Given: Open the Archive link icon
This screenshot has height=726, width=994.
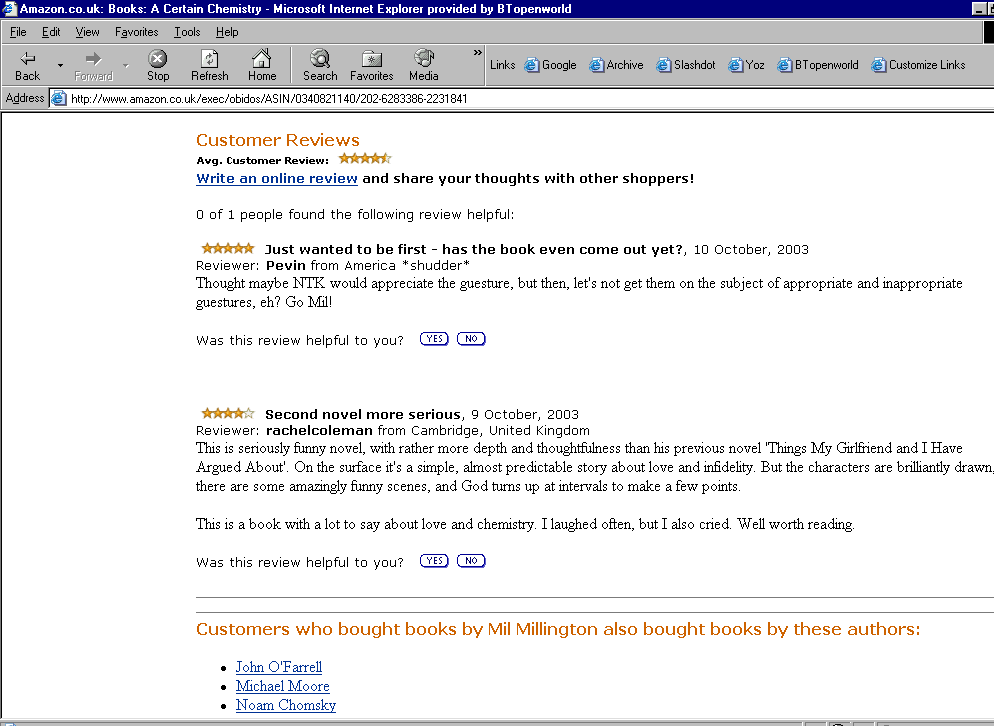Looking at the screenshot, I should point(596,65).
